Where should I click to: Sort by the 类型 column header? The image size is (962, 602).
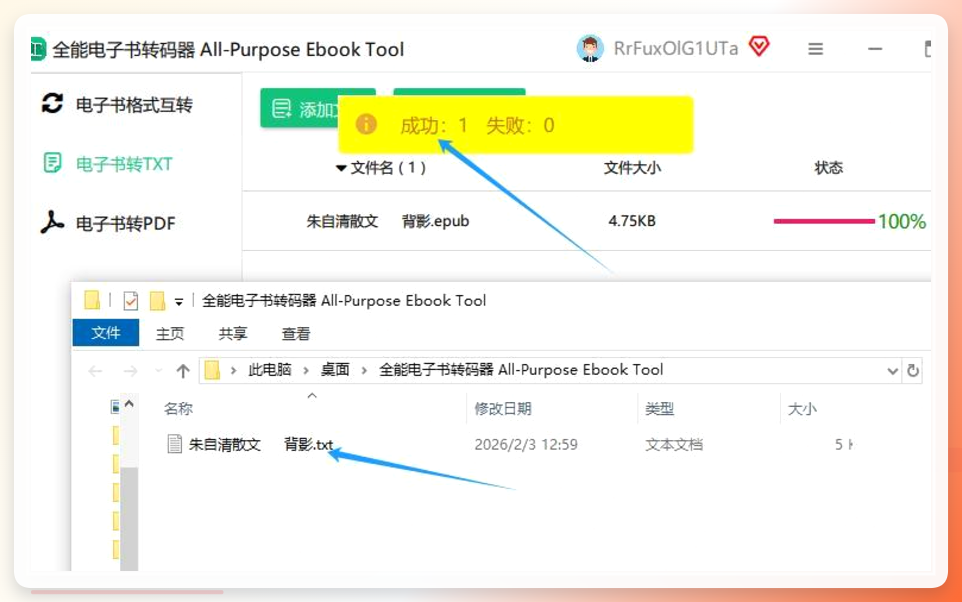point(660,409)
